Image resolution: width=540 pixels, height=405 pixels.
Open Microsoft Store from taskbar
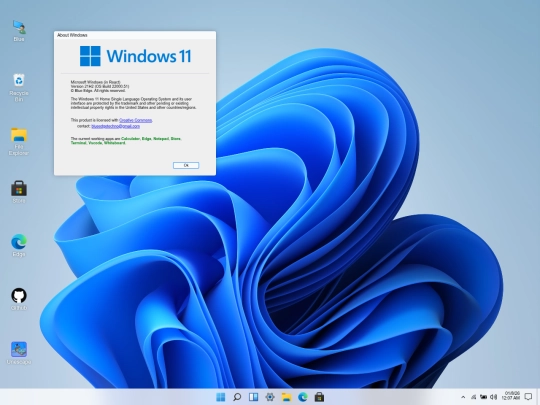click(x=319, y=397)
